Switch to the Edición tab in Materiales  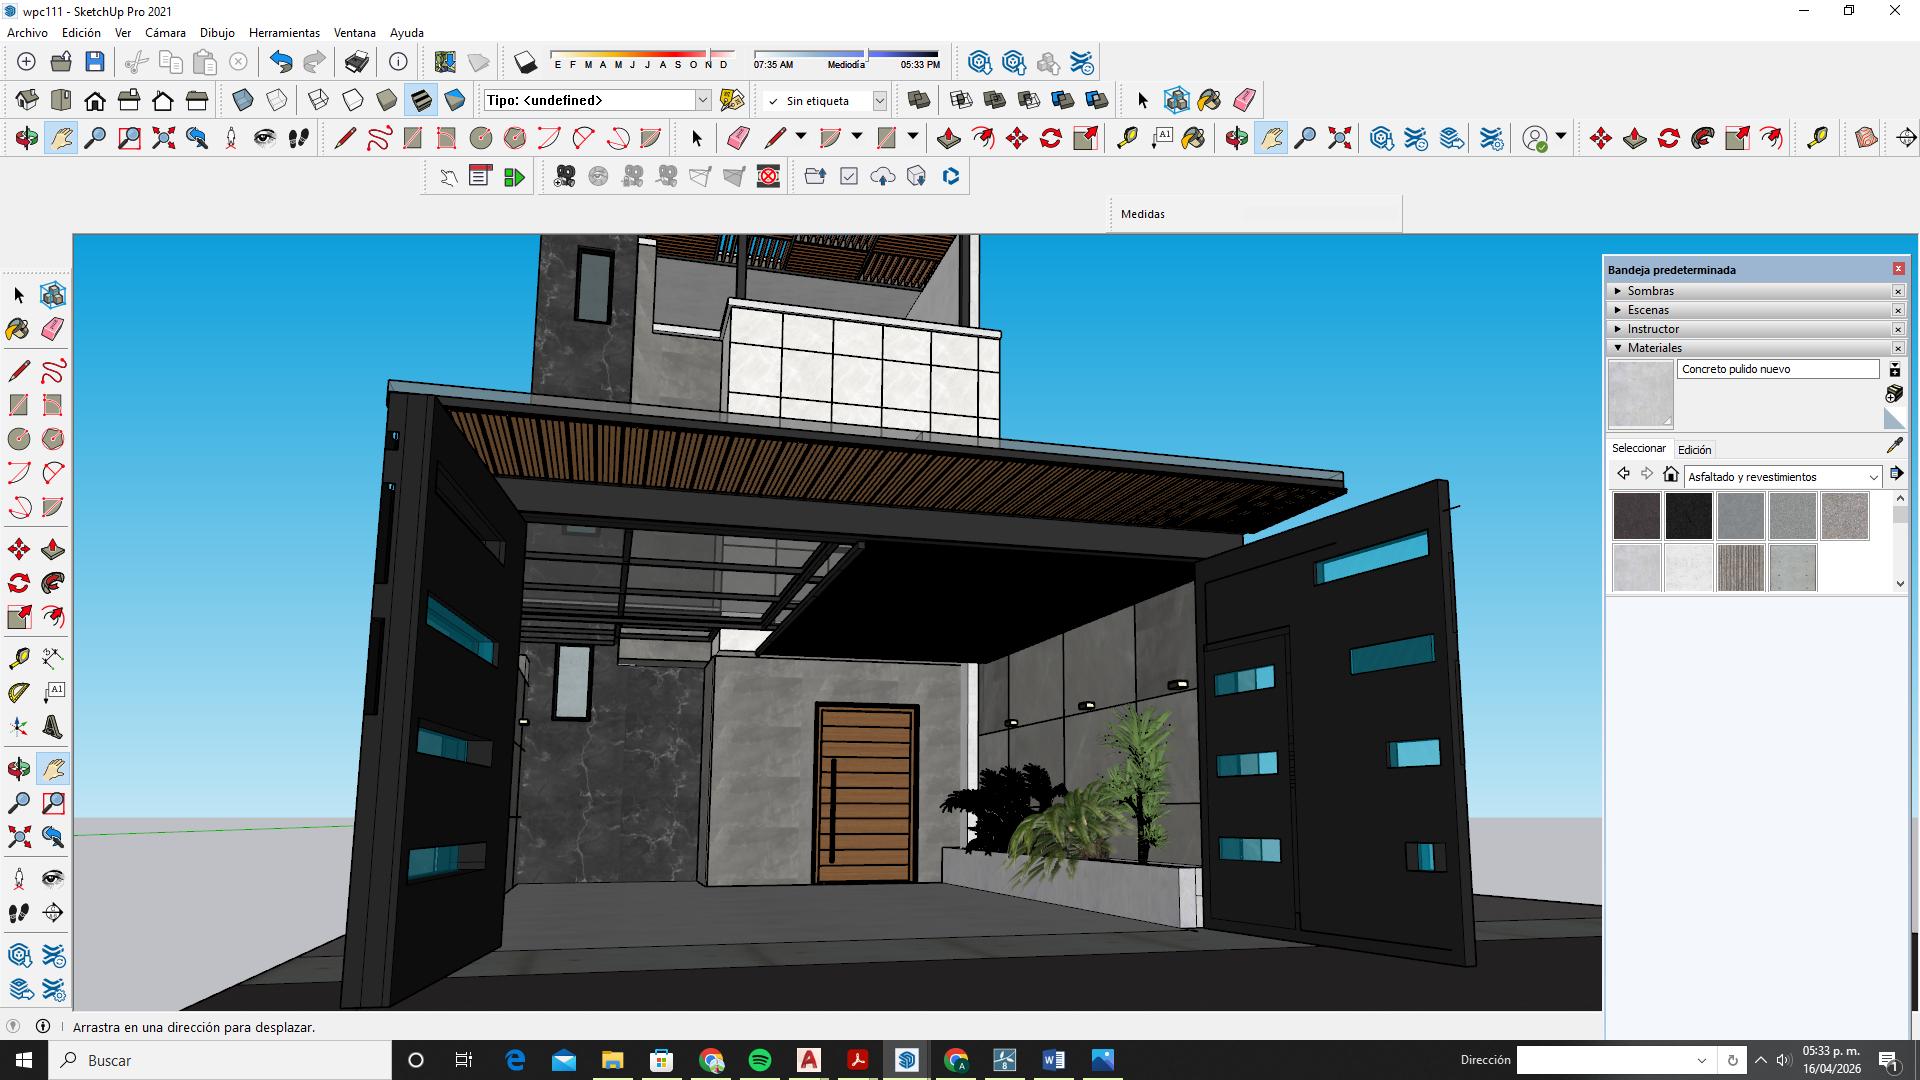point(1694,450)
